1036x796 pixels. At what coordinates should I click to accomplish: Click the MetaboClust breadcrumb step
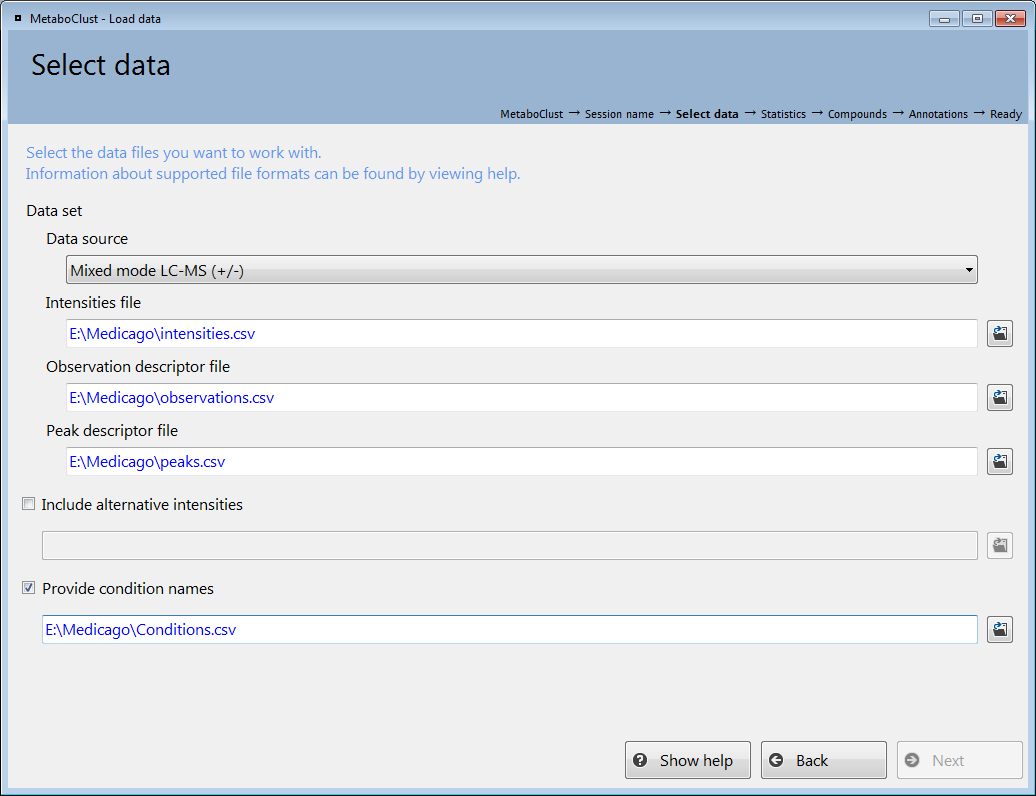tap(531, 114)
